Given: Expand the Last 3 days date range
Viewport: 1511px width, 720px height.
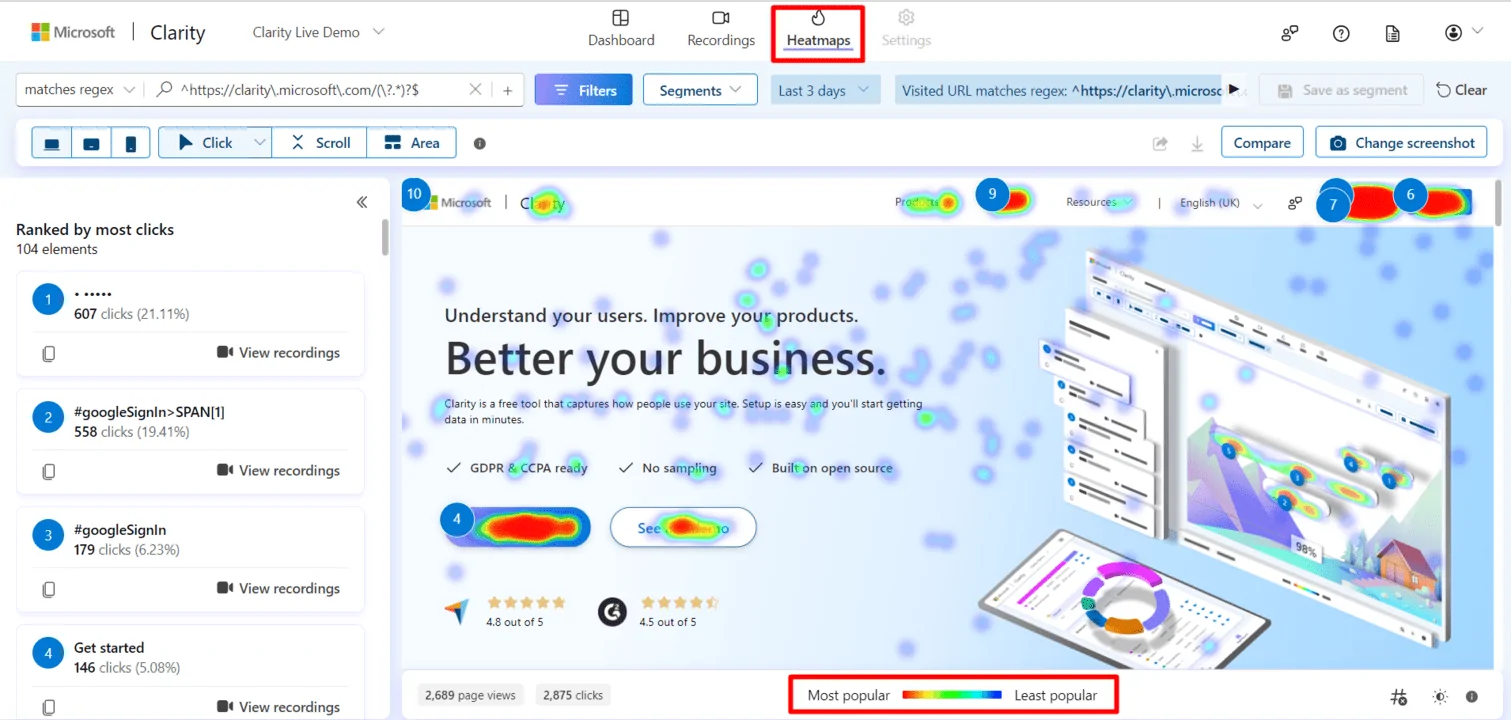Looking at the screenshot, I should click(x=825, y=90).
